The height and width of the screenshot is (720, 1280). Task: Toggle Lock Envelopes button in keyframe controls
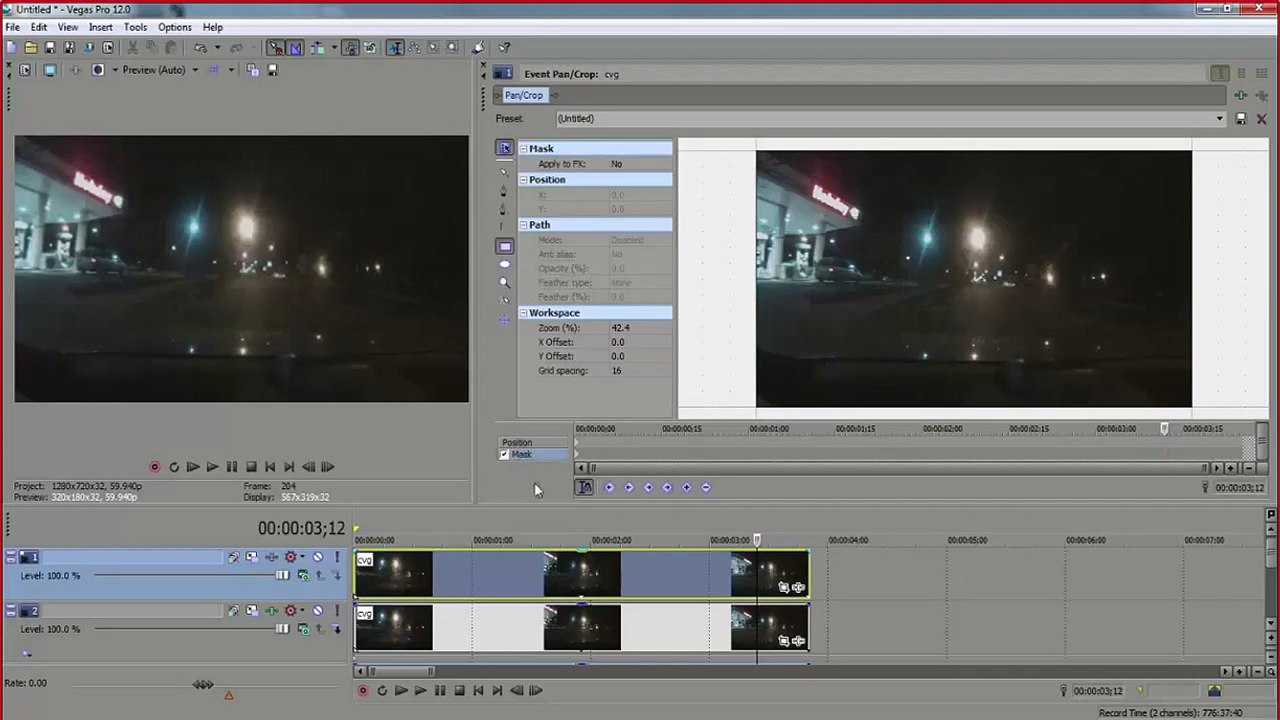584,487
